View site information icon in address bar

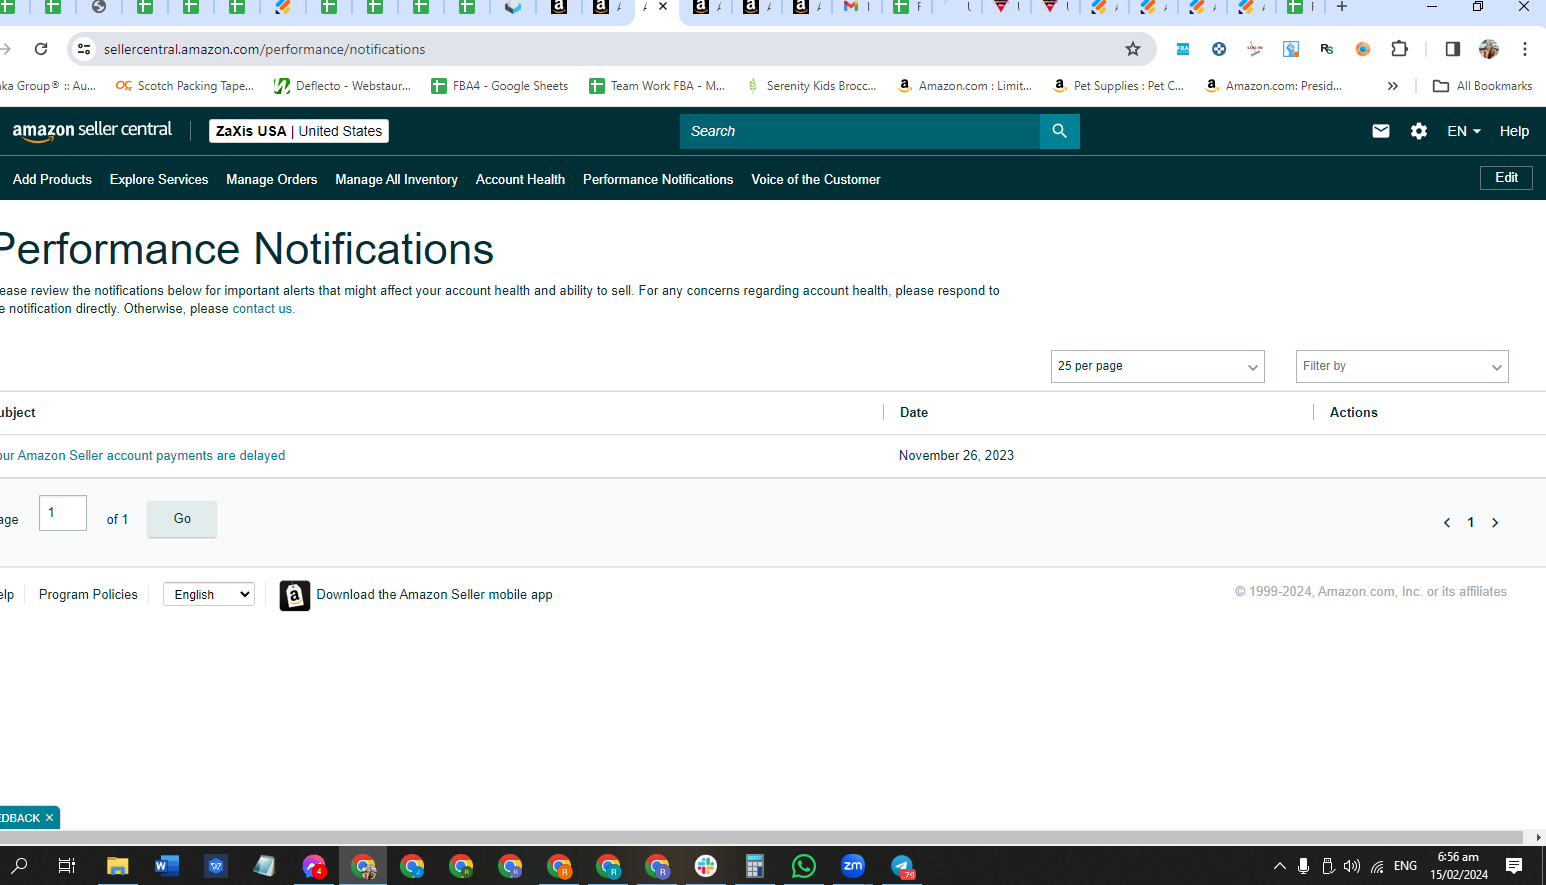click(84, 49)
